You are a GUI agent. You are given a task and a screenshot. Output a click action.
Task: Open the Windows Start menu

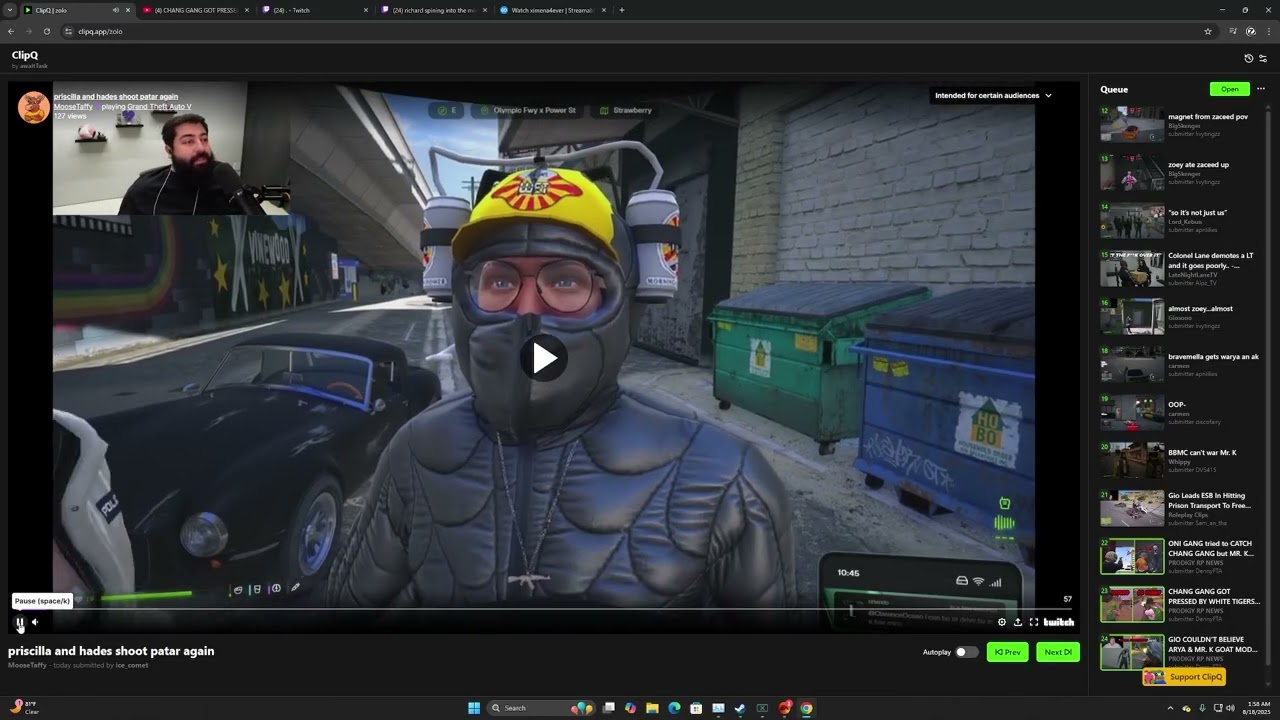coord(474,708)
